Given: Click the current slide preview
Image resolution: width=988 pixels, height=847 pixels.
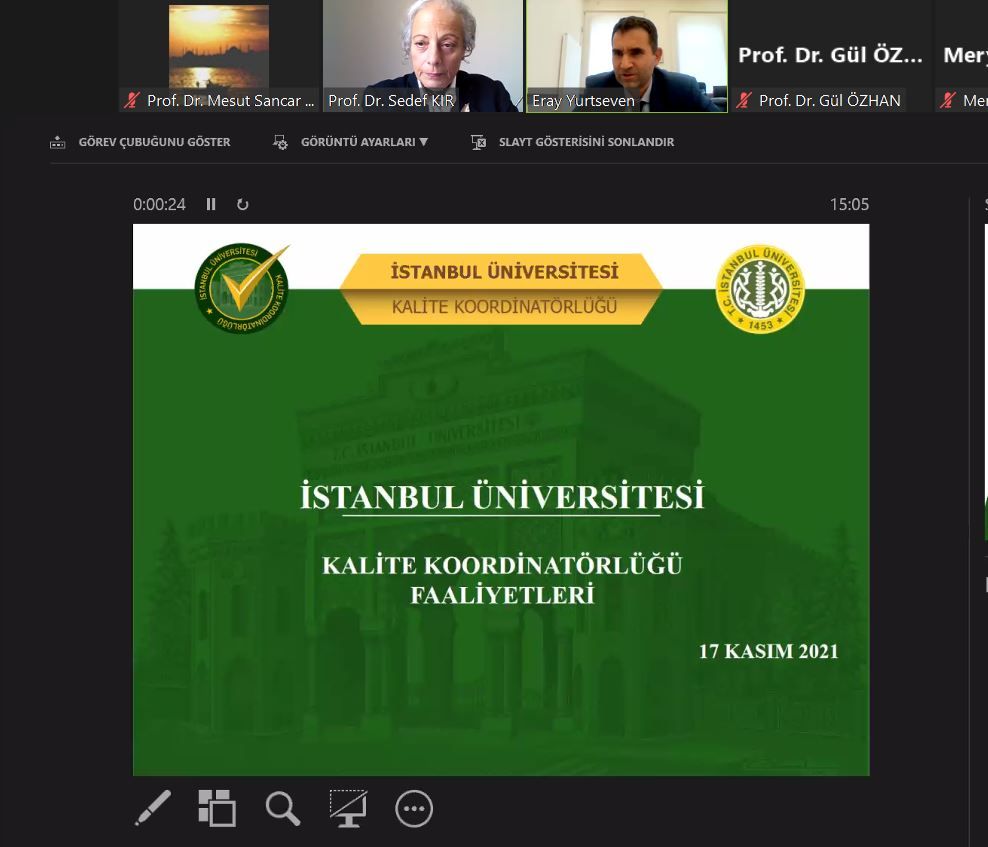Looking at the screenshot, I should [x=501, y=499].
